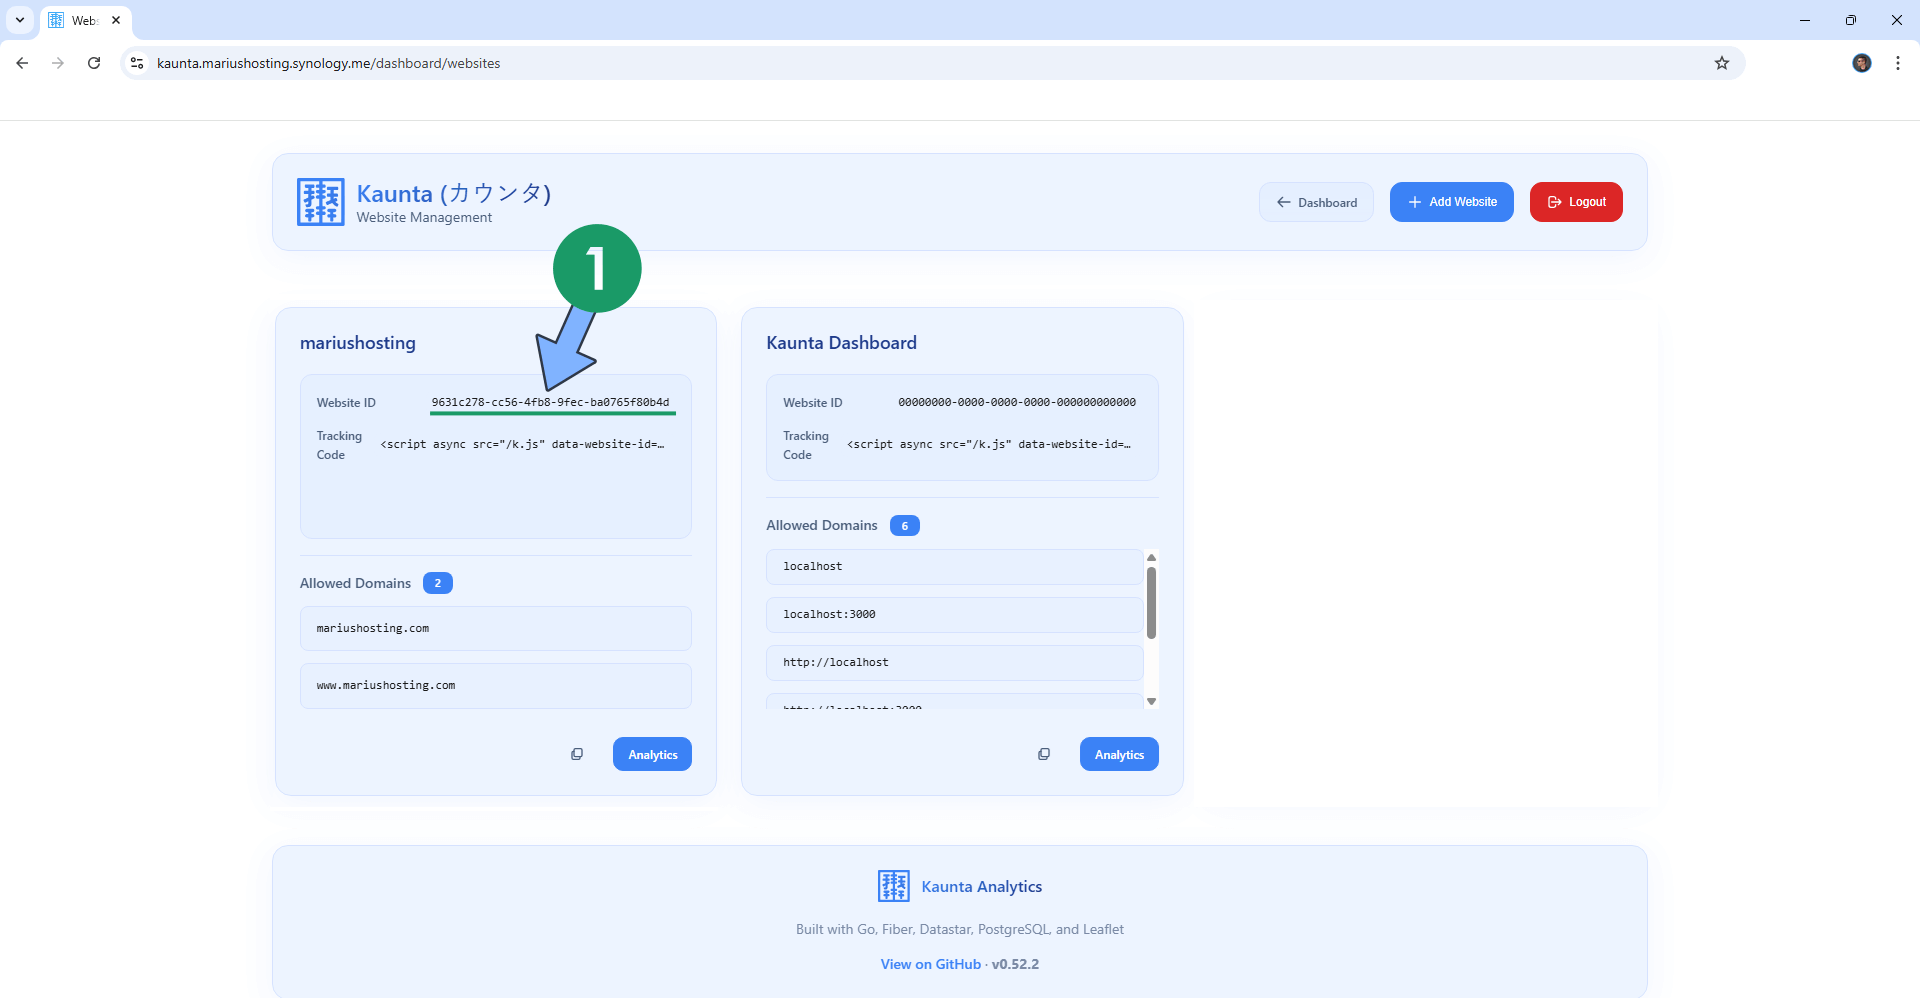Select the open browser tab

(x=83, y=19)
